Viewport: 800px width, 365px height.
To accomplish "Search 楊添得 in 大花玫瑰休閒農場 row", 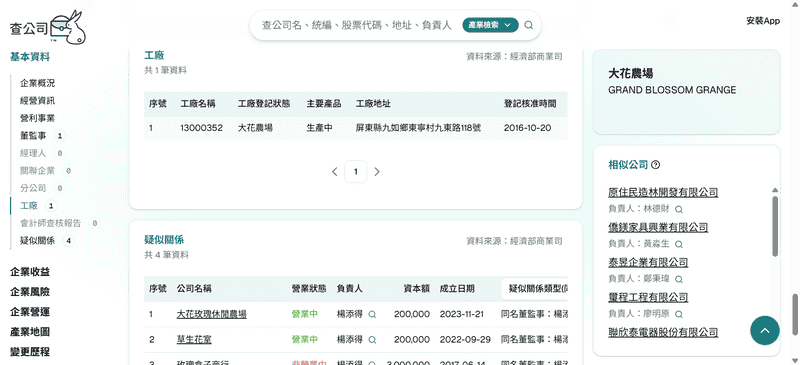I will pyautogui.click(x=372, y=314).
